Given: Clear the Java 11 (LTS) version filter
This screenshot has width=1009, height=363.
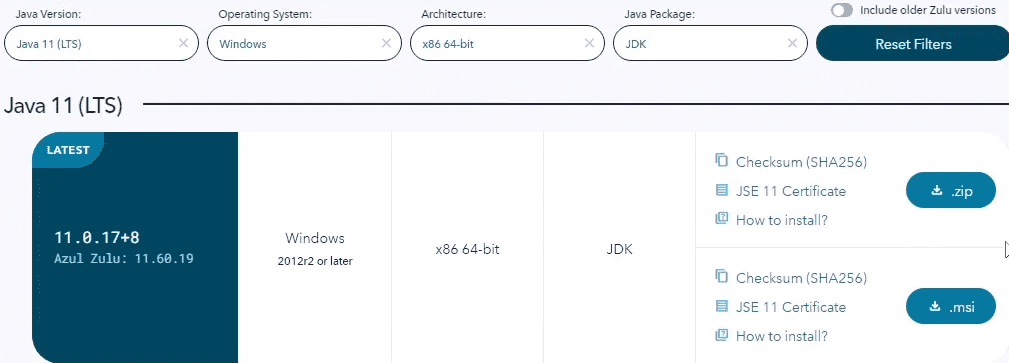Looking at the screenshot, I should (183, 43).
